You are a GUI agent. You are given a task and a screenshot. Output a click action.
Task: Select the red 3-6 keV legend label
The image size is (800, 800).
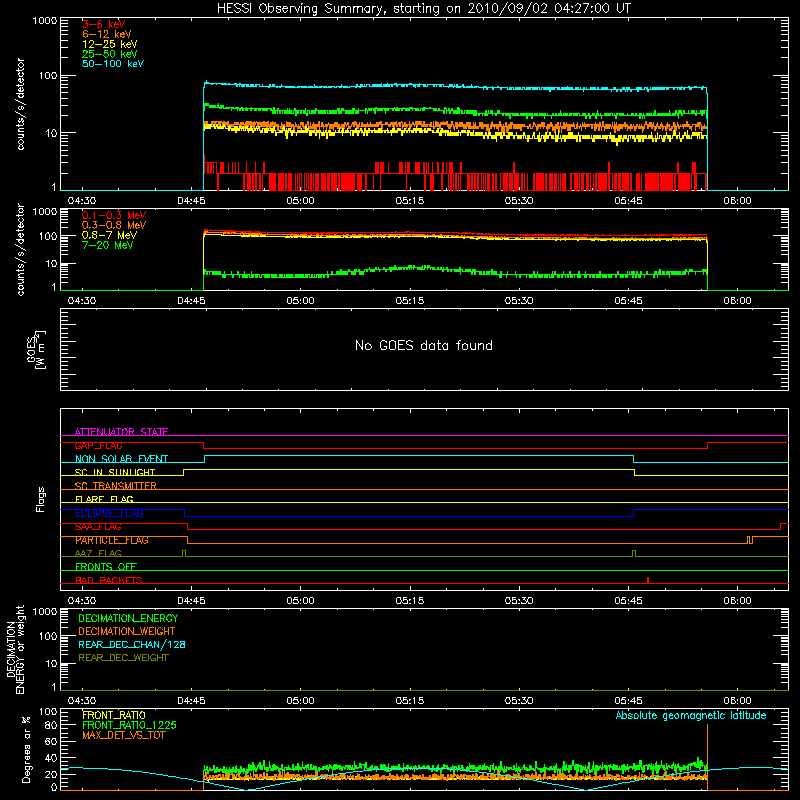tap(104, 24)
